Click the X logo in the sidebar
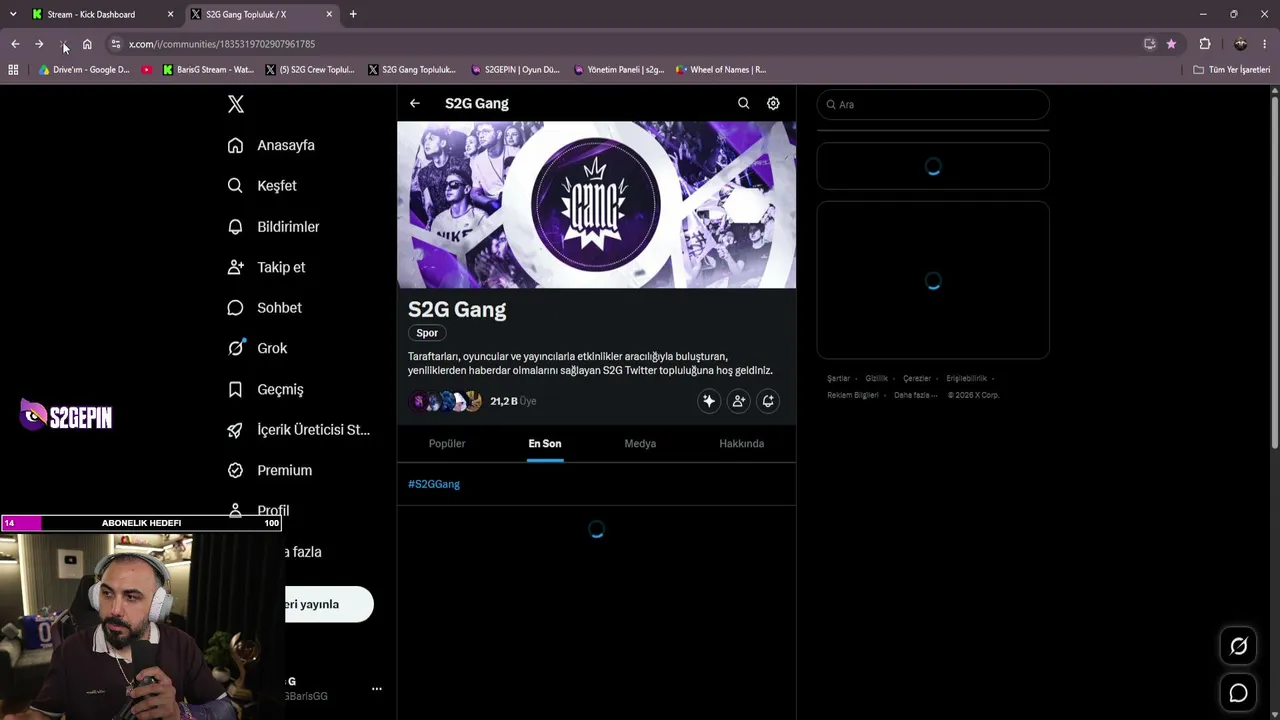The image size is (1280, 720). pyautogui.click(x=236, y=104)
